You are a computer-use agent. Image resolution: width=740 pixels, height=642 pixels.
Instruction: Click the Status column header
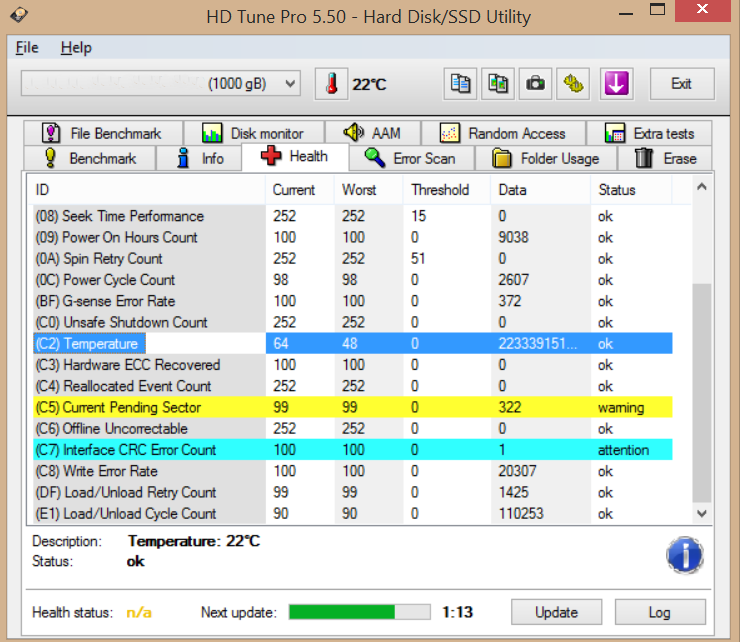click(631, 190)
